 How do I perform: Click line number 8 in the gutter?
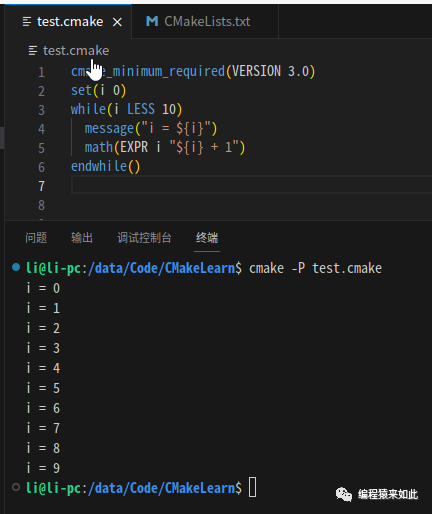click(x=41, y=205)
